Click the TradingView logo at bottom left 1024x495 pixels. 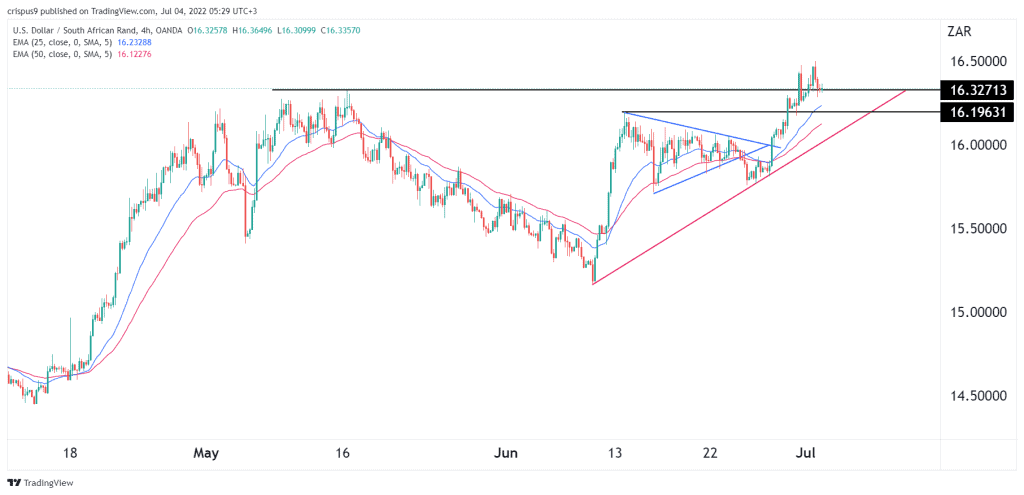(40, 483)
